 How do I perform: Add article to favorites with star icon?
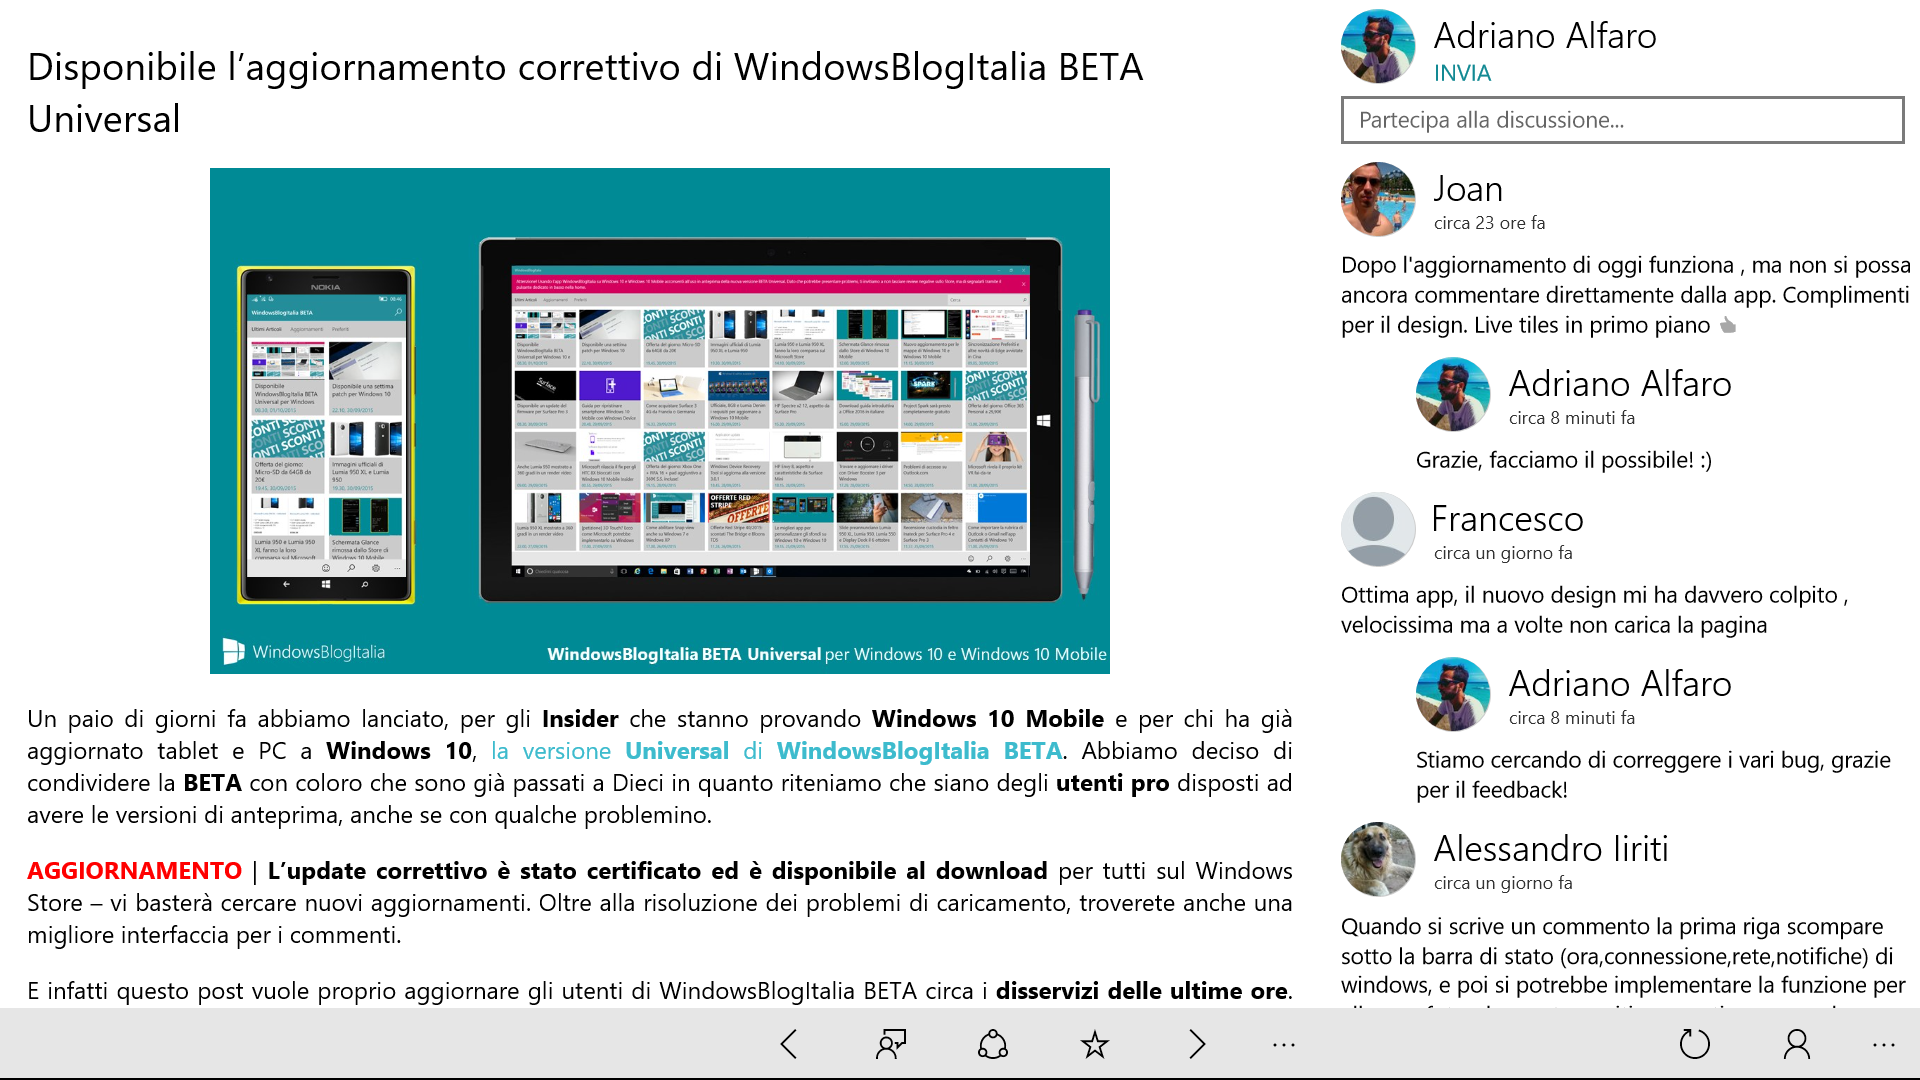tap(1095, 1044)
